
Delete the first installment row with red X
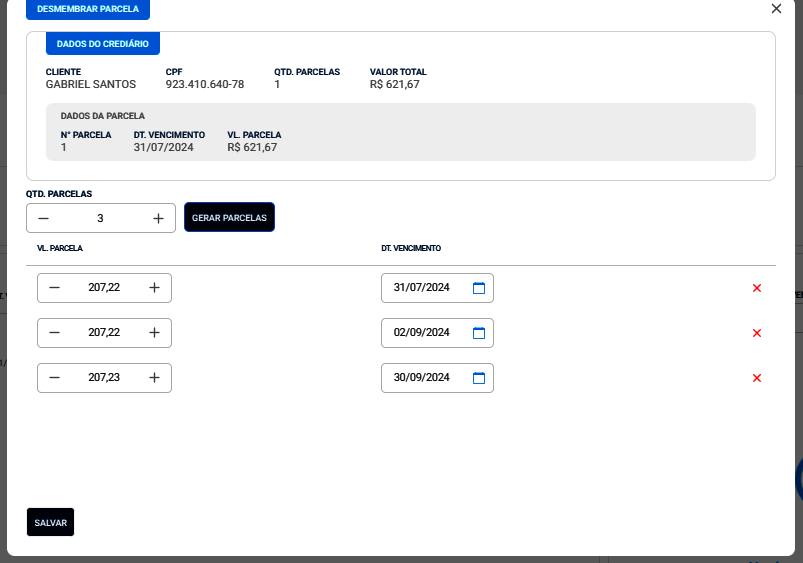click(x=757, y=288)
